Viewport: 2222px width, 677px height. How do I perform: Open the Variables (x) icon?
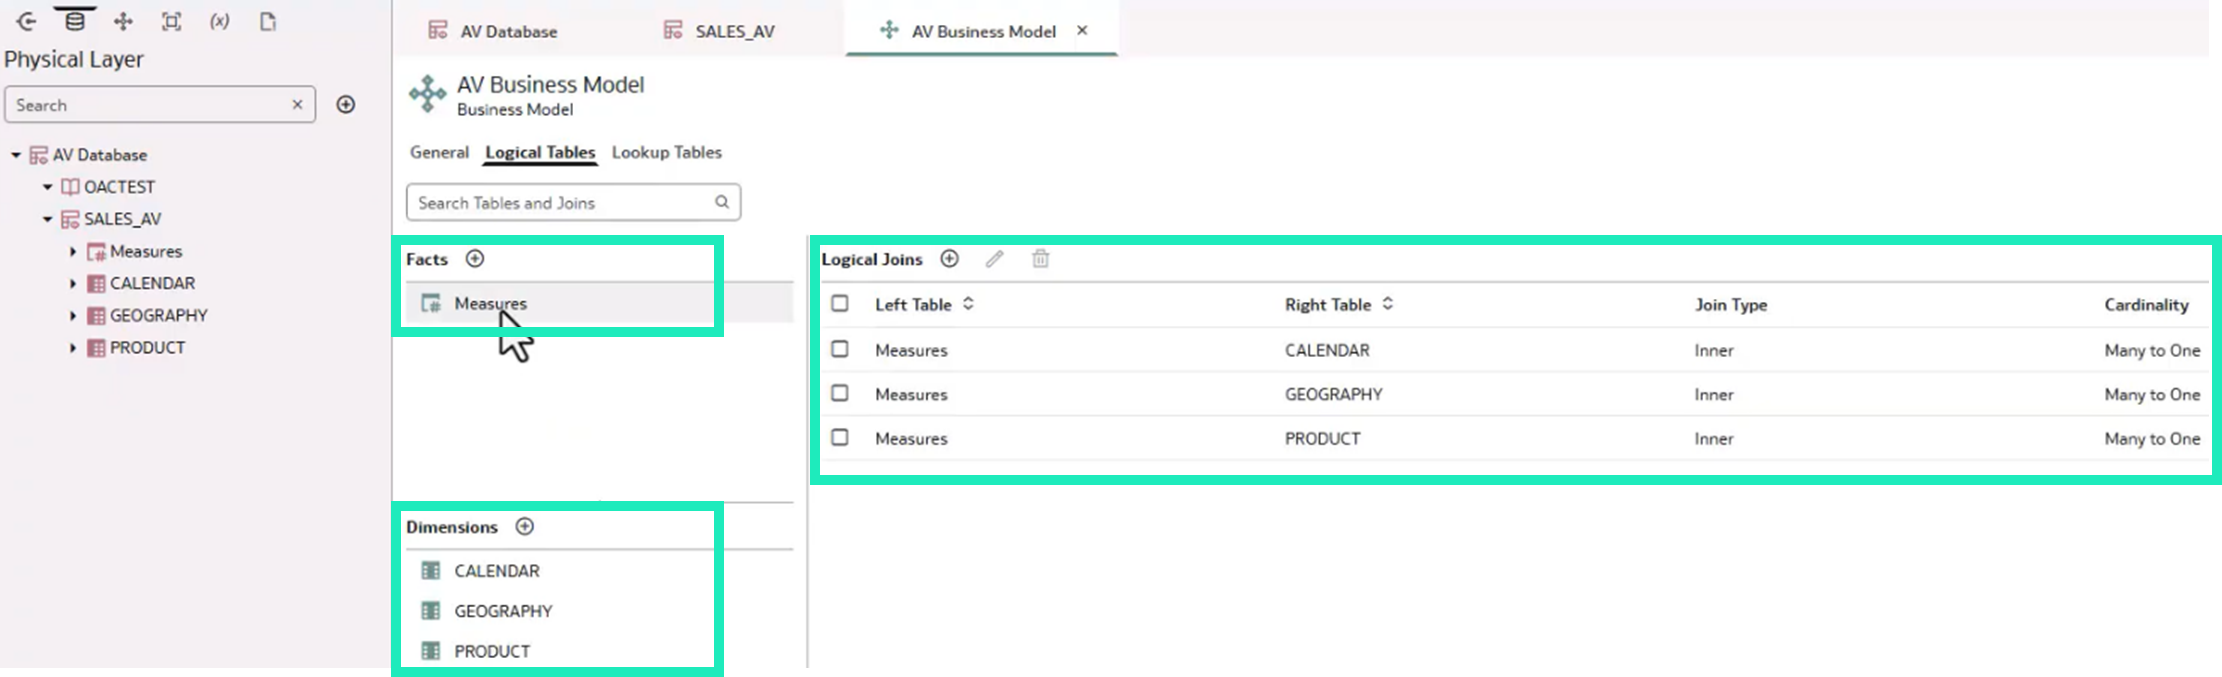219,21
